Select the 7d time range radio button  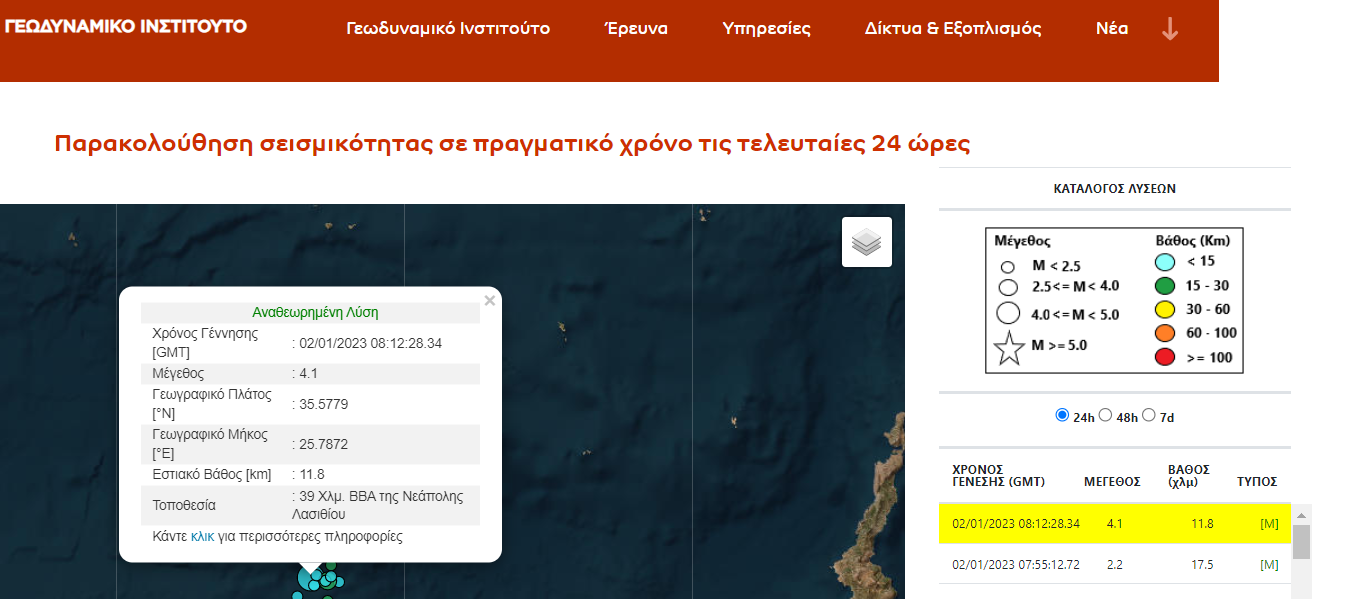(1148, 415)
